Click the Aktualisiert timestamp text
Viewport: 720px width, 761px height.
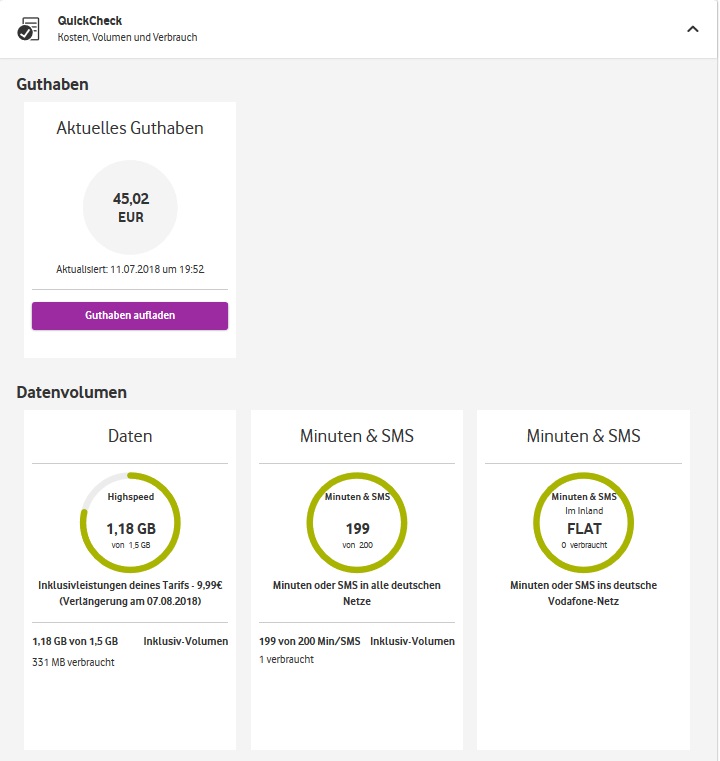pos(130,269)
